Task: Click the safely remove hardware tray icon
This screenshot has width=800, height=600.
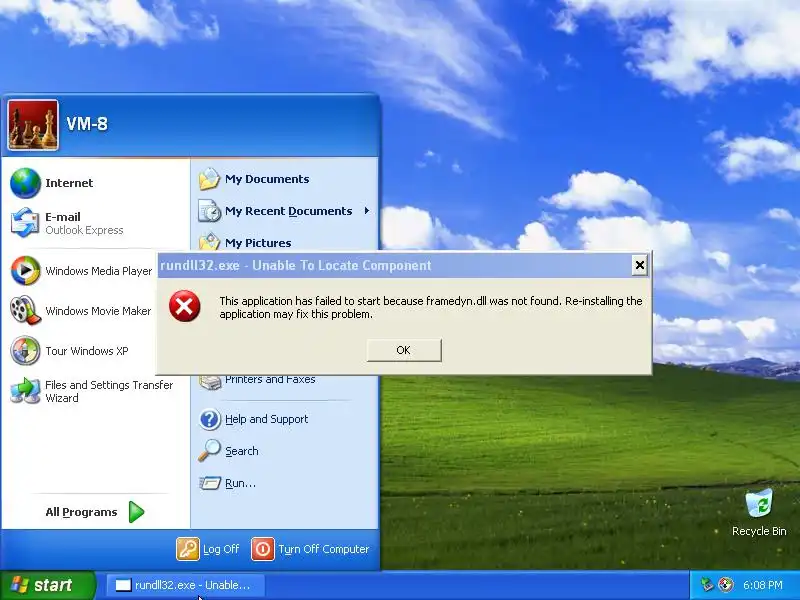Action: [707, 585]
